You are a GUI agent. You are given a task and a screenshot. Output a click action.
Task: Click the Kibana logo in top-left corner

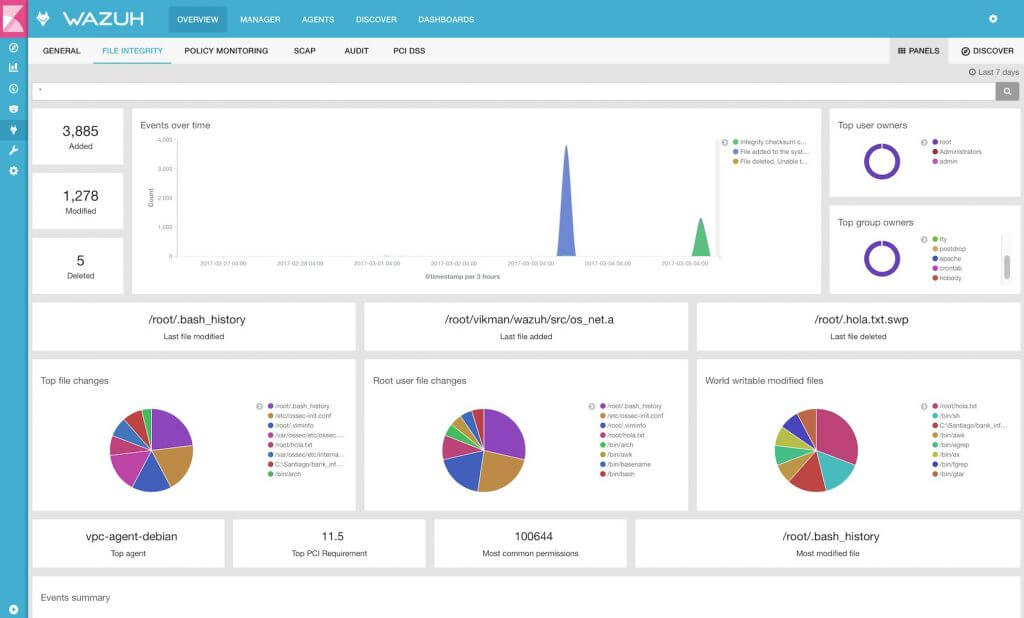click(x=13, y=18)
